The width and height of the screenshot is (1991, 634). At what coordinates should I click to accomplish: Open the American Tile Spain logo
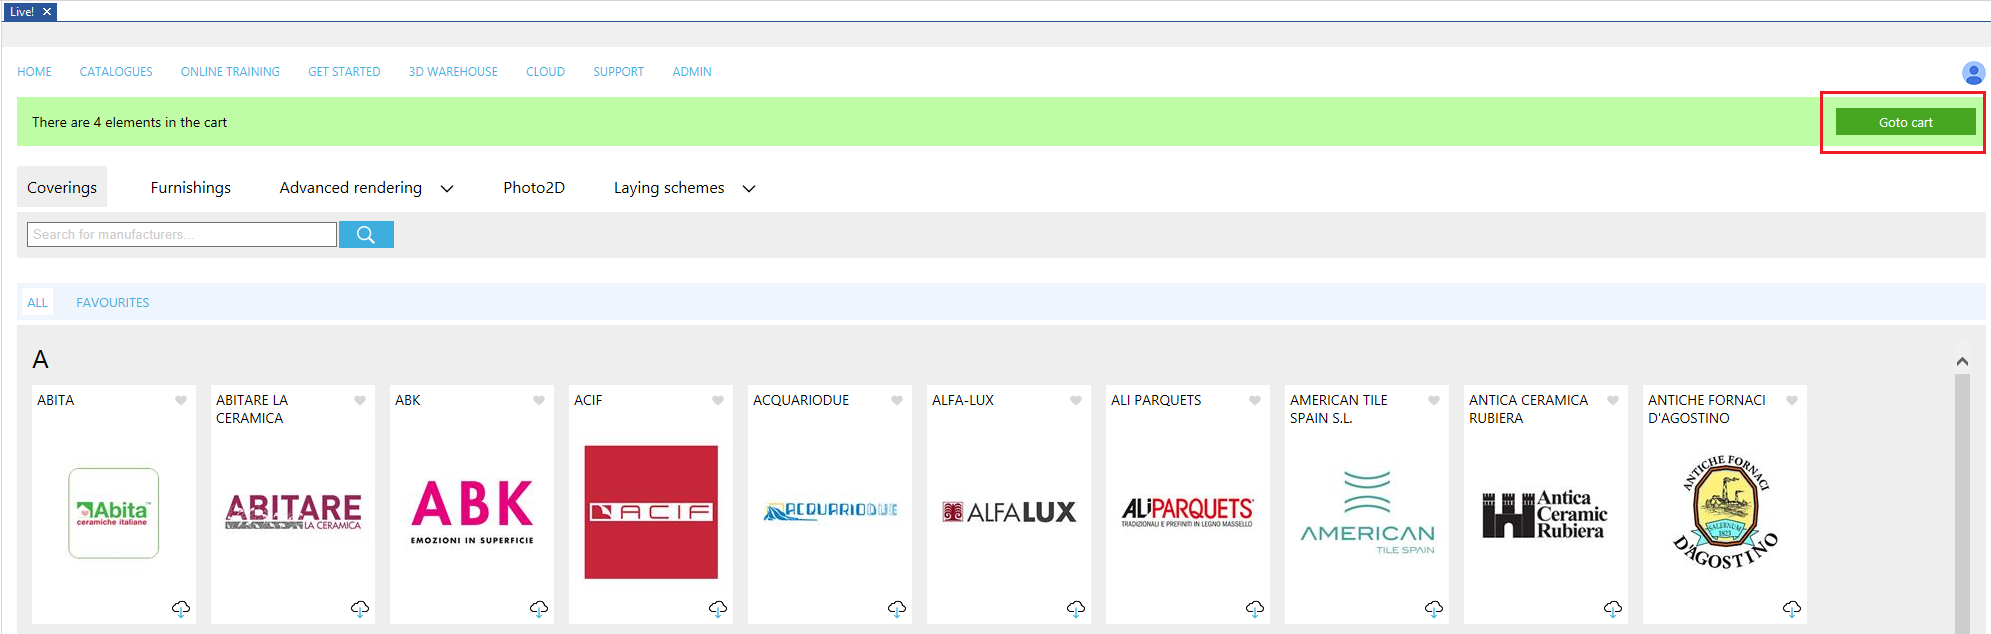(x=1367, y=512)
